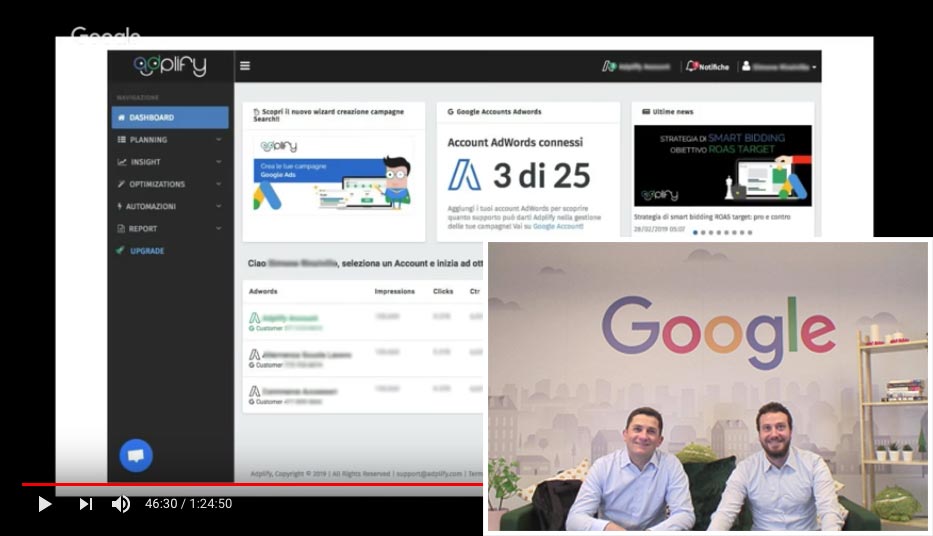Click the Dashboard home icon
Image resolution: width=933 pixels, height=536 pixels.
click(121, 118)
